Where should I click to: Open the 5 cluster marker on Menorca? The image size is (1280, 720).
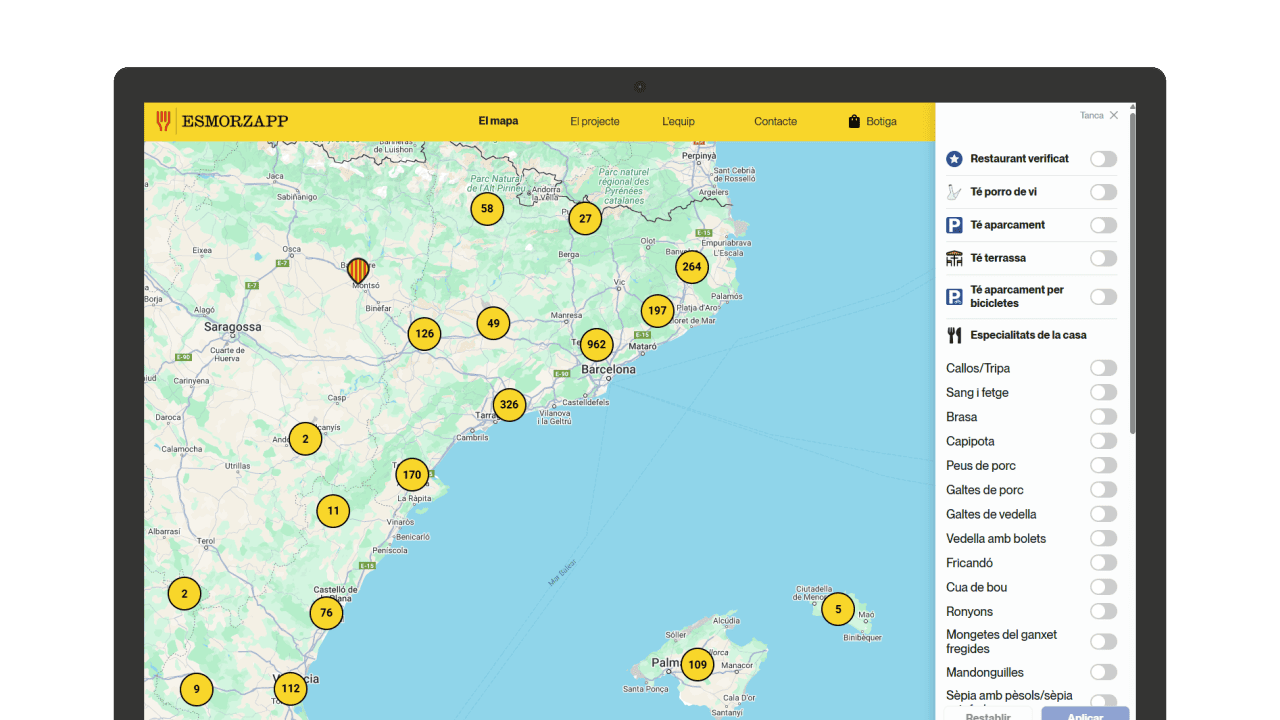pos(838,609)
